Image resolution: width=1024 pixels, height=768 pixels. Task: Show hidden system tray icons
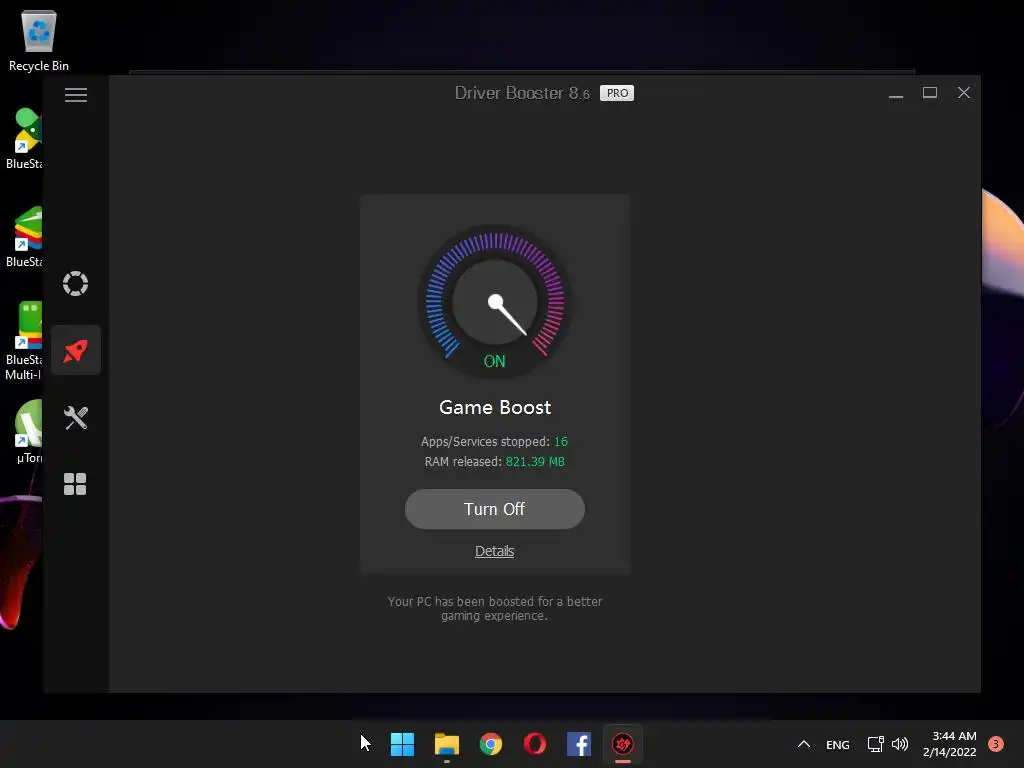click(804, 744)
